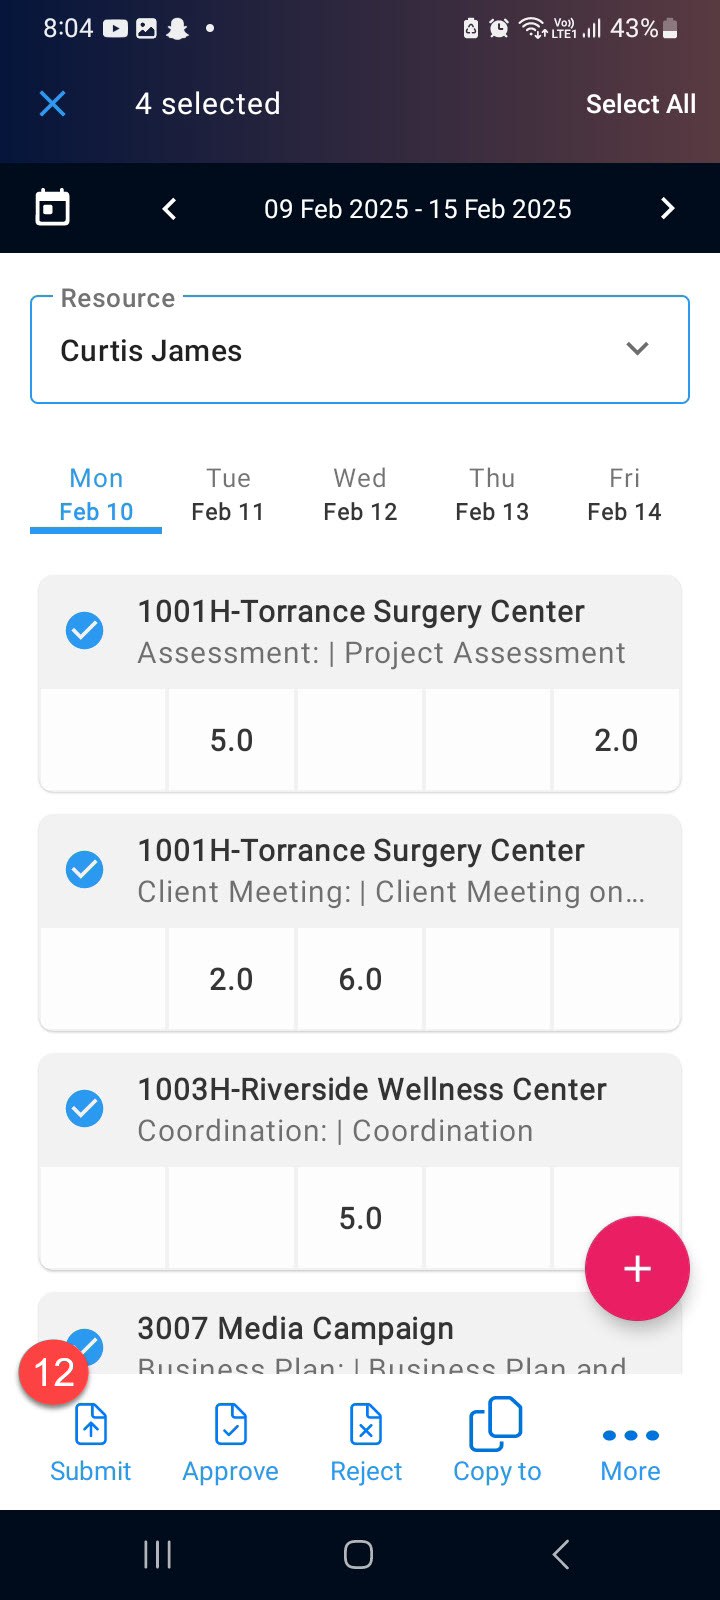Cancel selection with the X icon
The width and height of the screenshot is (720, 1600).
click(x=52, y=103)
